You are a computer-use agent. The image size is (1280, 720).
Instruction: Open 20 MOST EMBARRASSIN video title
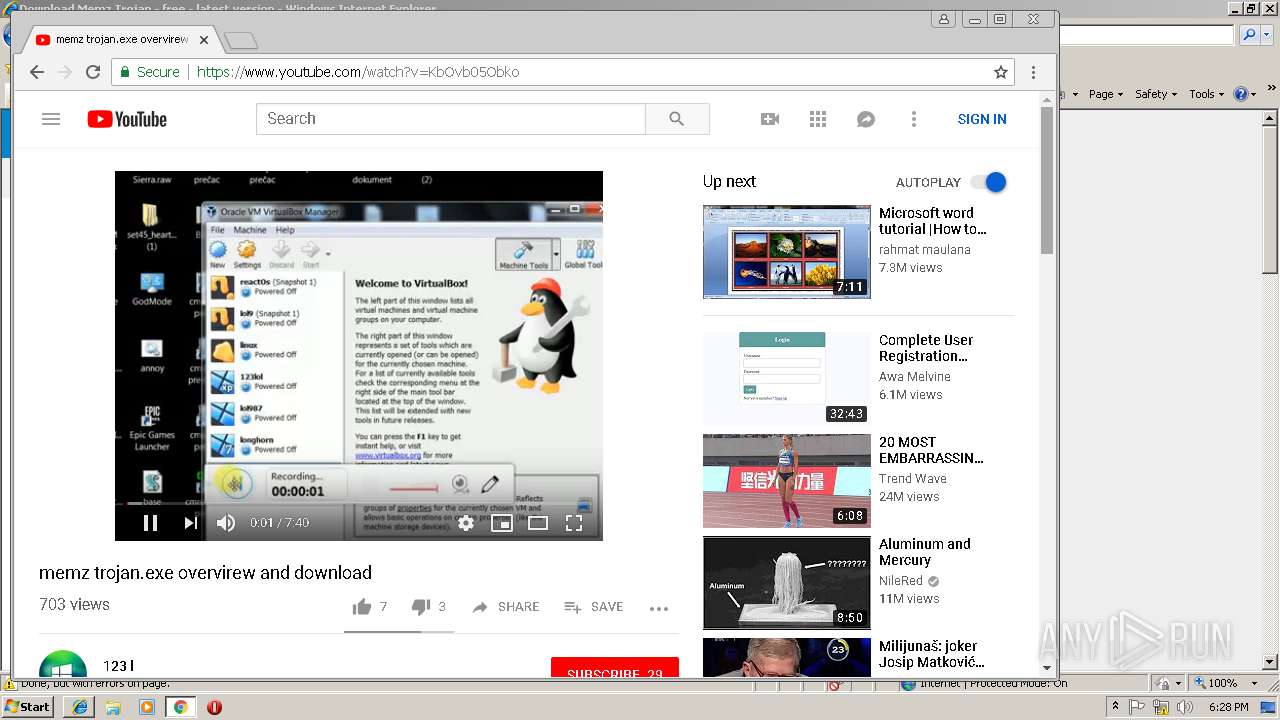point(931,450)
